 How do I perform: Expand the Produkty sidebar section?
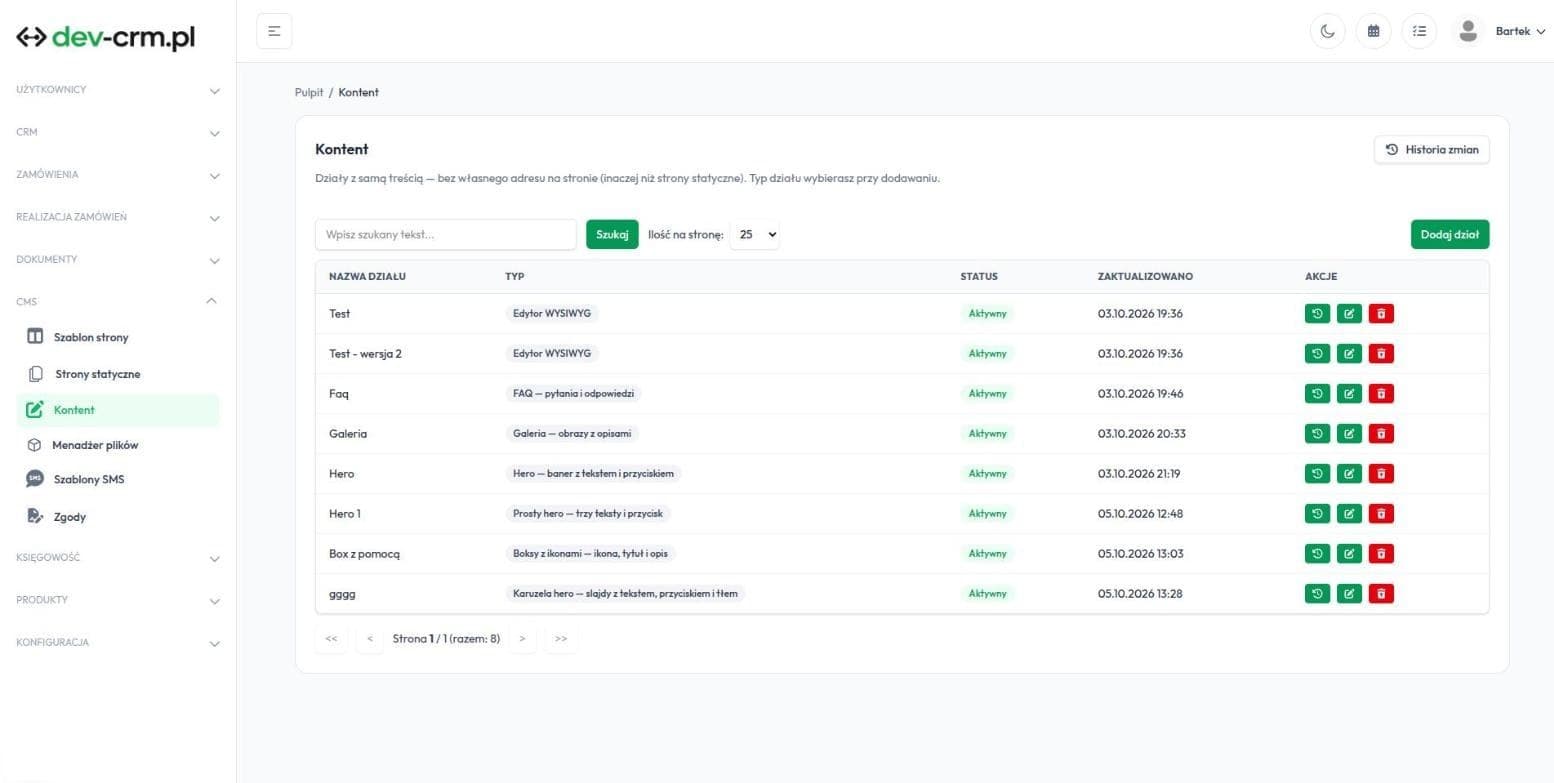pyautogui.click(x=118, y=600)
